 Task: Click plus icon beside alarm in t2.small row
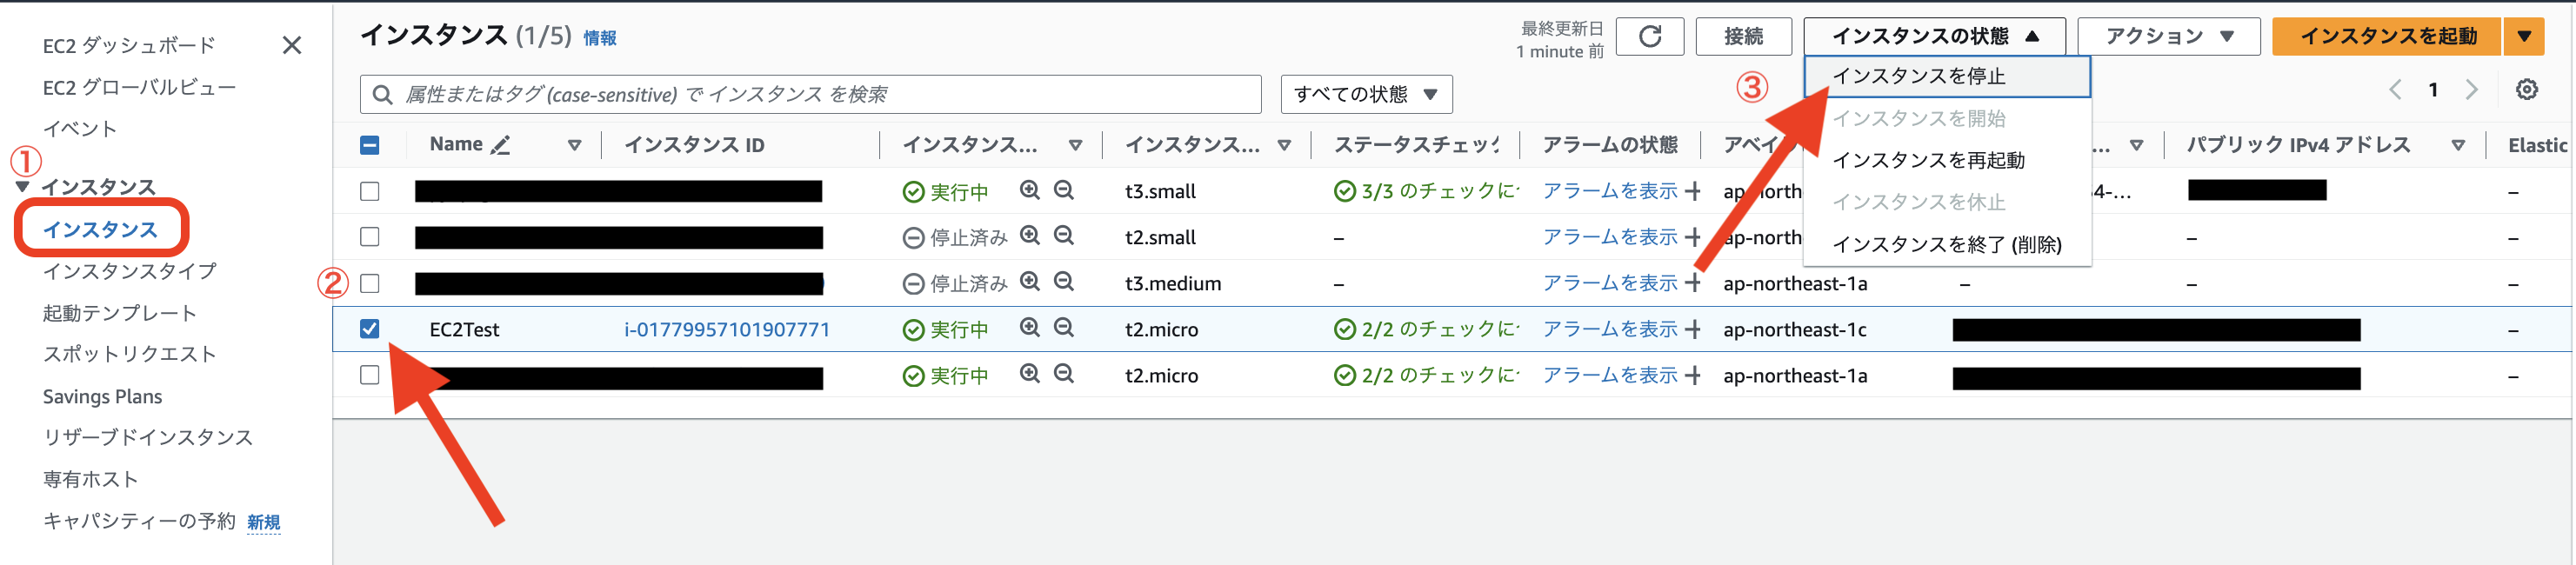pyautogui.click(x=1692, y=237)
